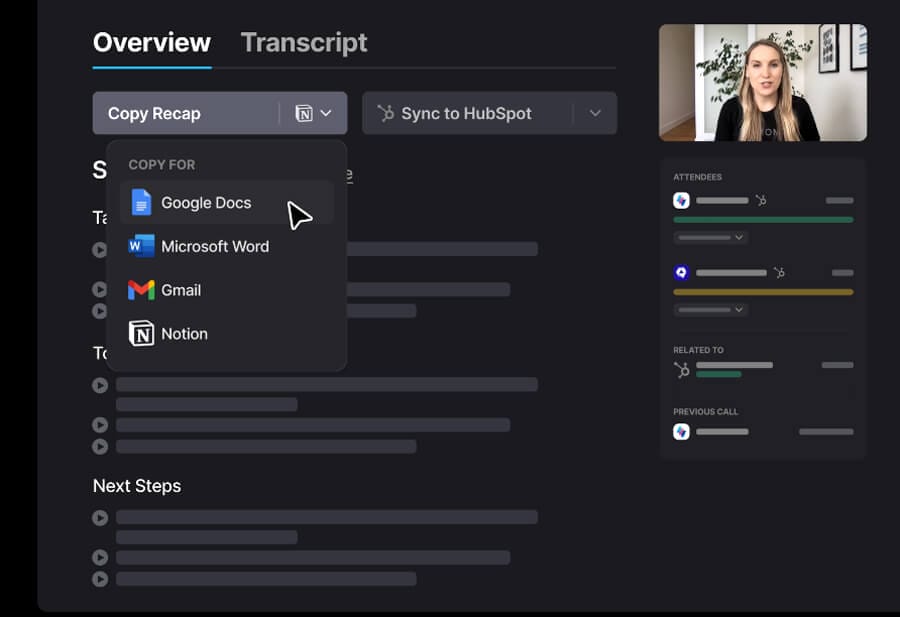
Task: Click HubSpot logo on the Sync button
Action: [386, 113]
